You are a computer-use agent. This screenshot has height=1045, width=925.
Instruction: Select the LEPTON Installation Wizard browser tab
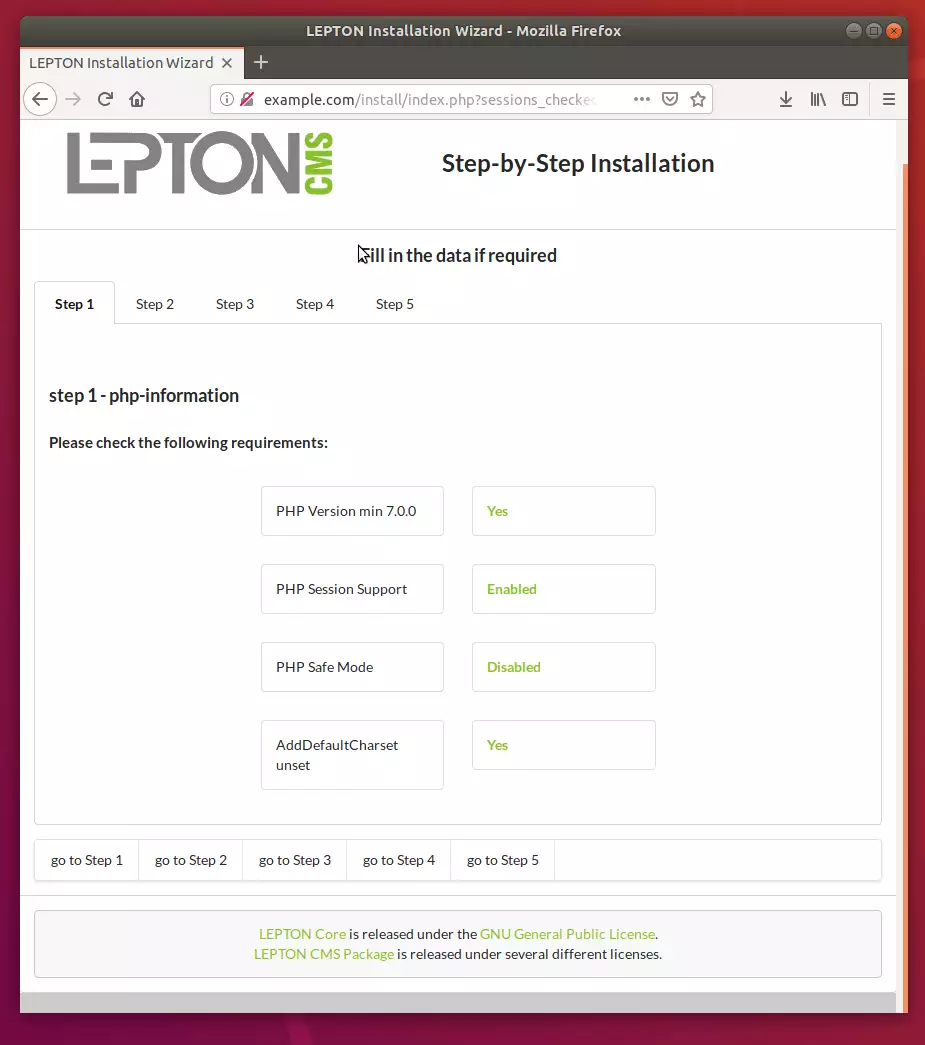[132, 63]
